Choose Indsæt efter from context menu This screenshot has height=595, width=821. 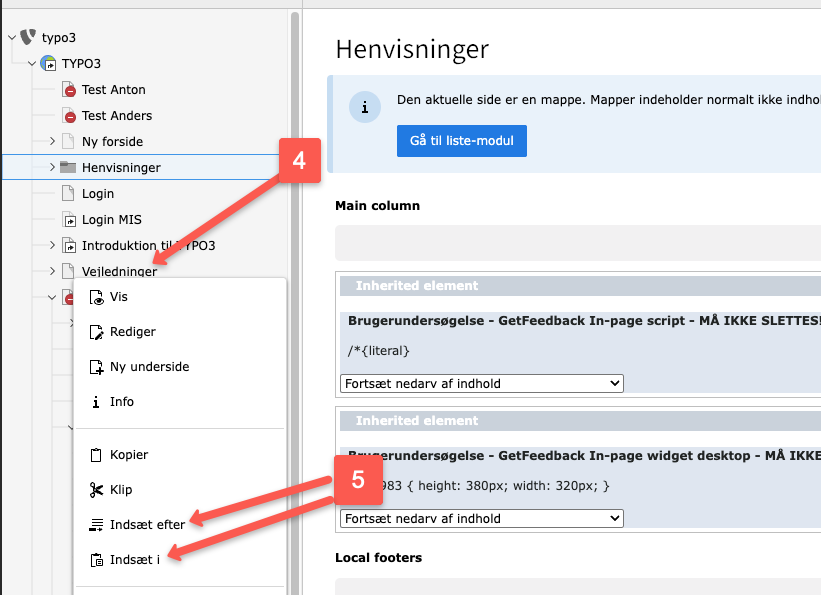[147, 524]
